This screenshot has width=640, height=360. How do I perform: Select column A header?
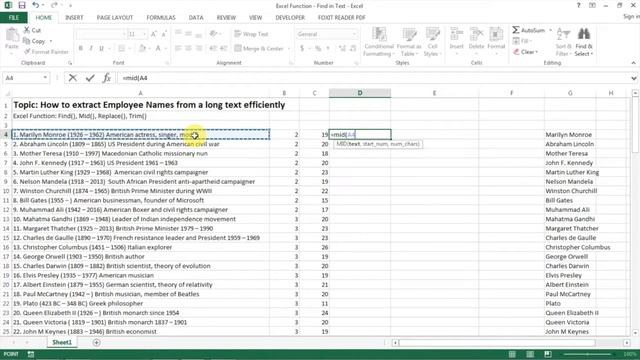140,93
